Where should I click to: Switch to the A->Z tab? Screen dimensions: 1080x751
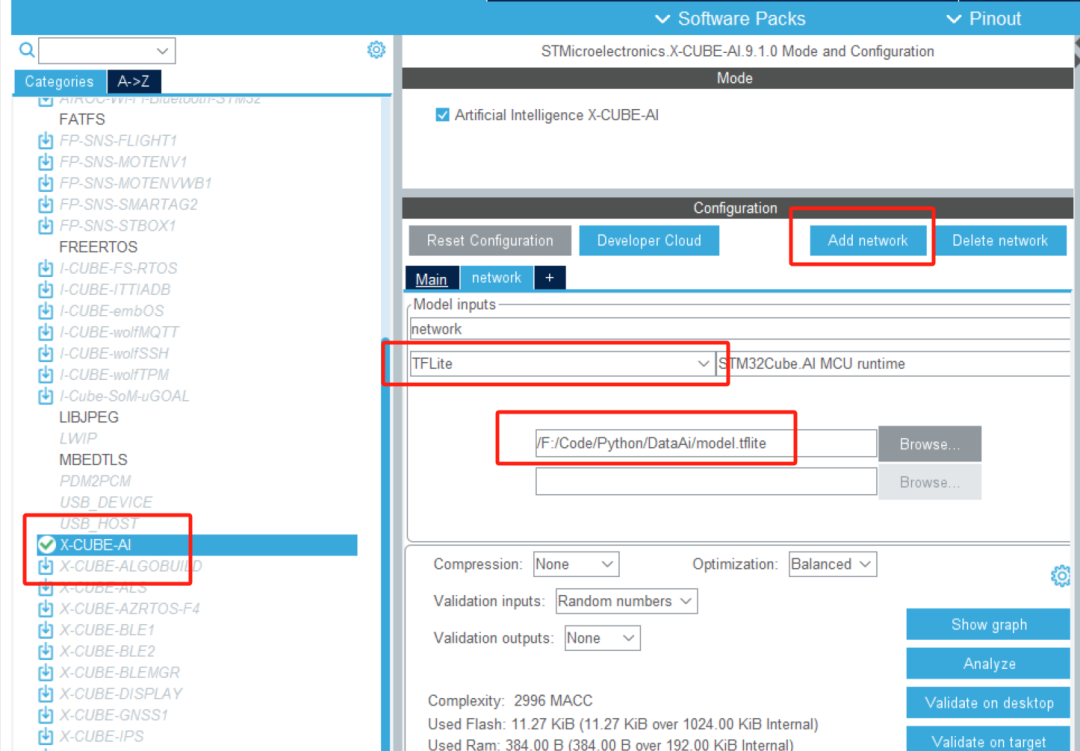134,82
